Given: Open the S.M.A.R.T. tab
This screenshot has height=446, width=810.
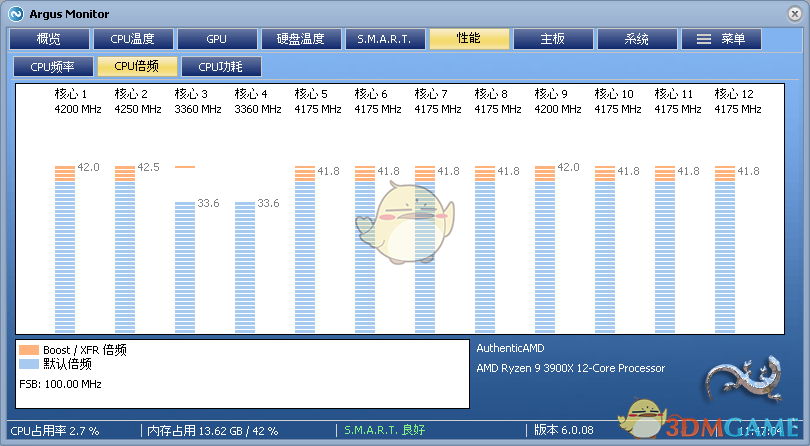Looking at the screenshot, I should click(385, 39).
